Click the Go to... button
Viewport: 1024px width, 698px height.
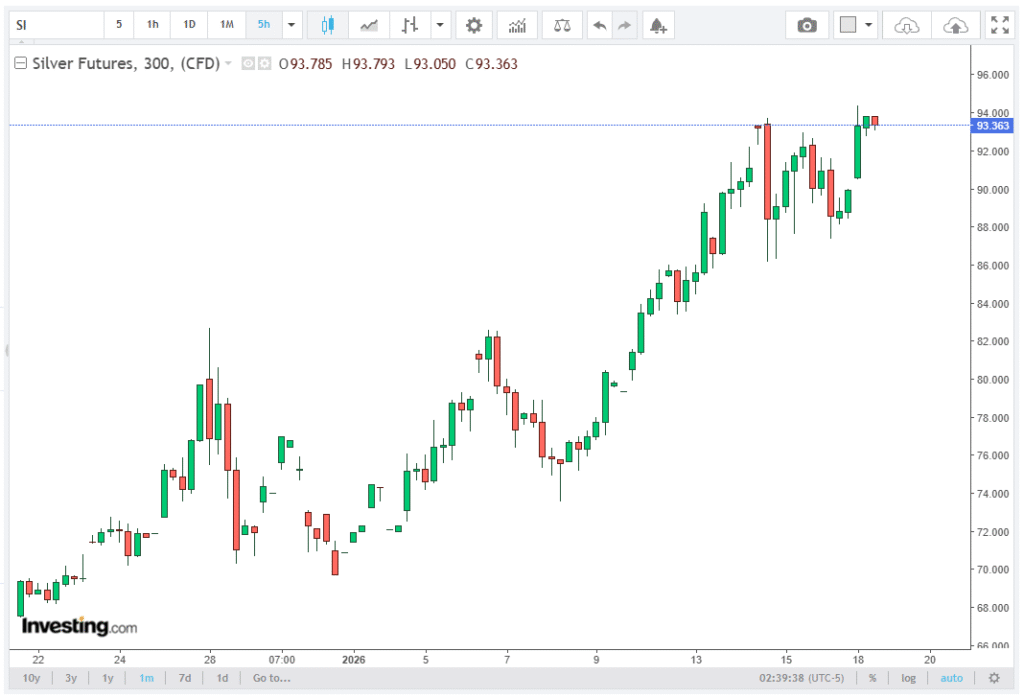(x=271, y=678)
